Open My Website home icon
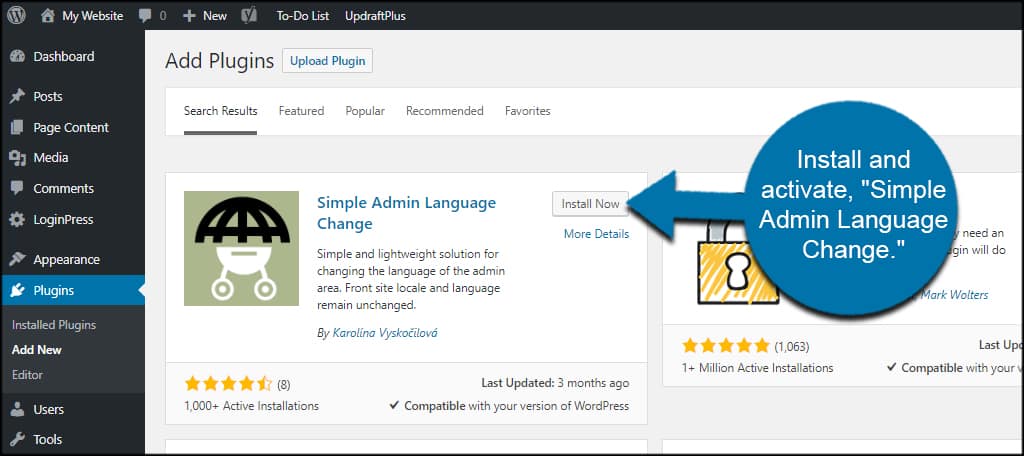 coord(47,16)
